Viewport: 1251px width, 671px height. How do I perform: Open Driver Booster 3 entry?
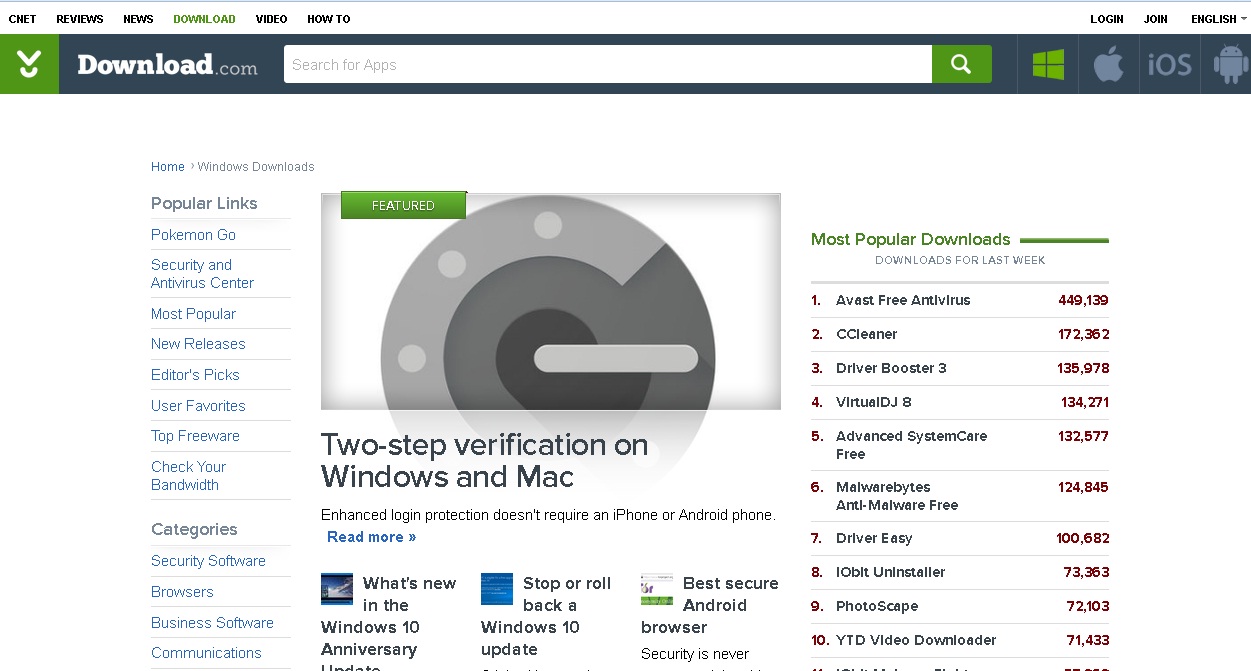pos(891,368)
